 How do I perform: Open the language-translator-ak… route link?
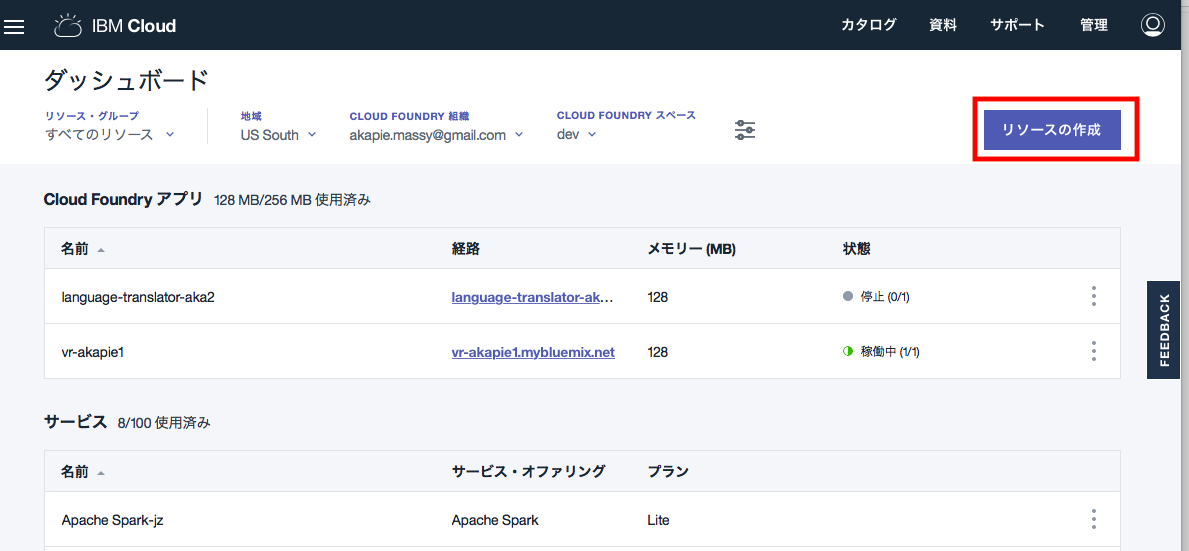532,297
